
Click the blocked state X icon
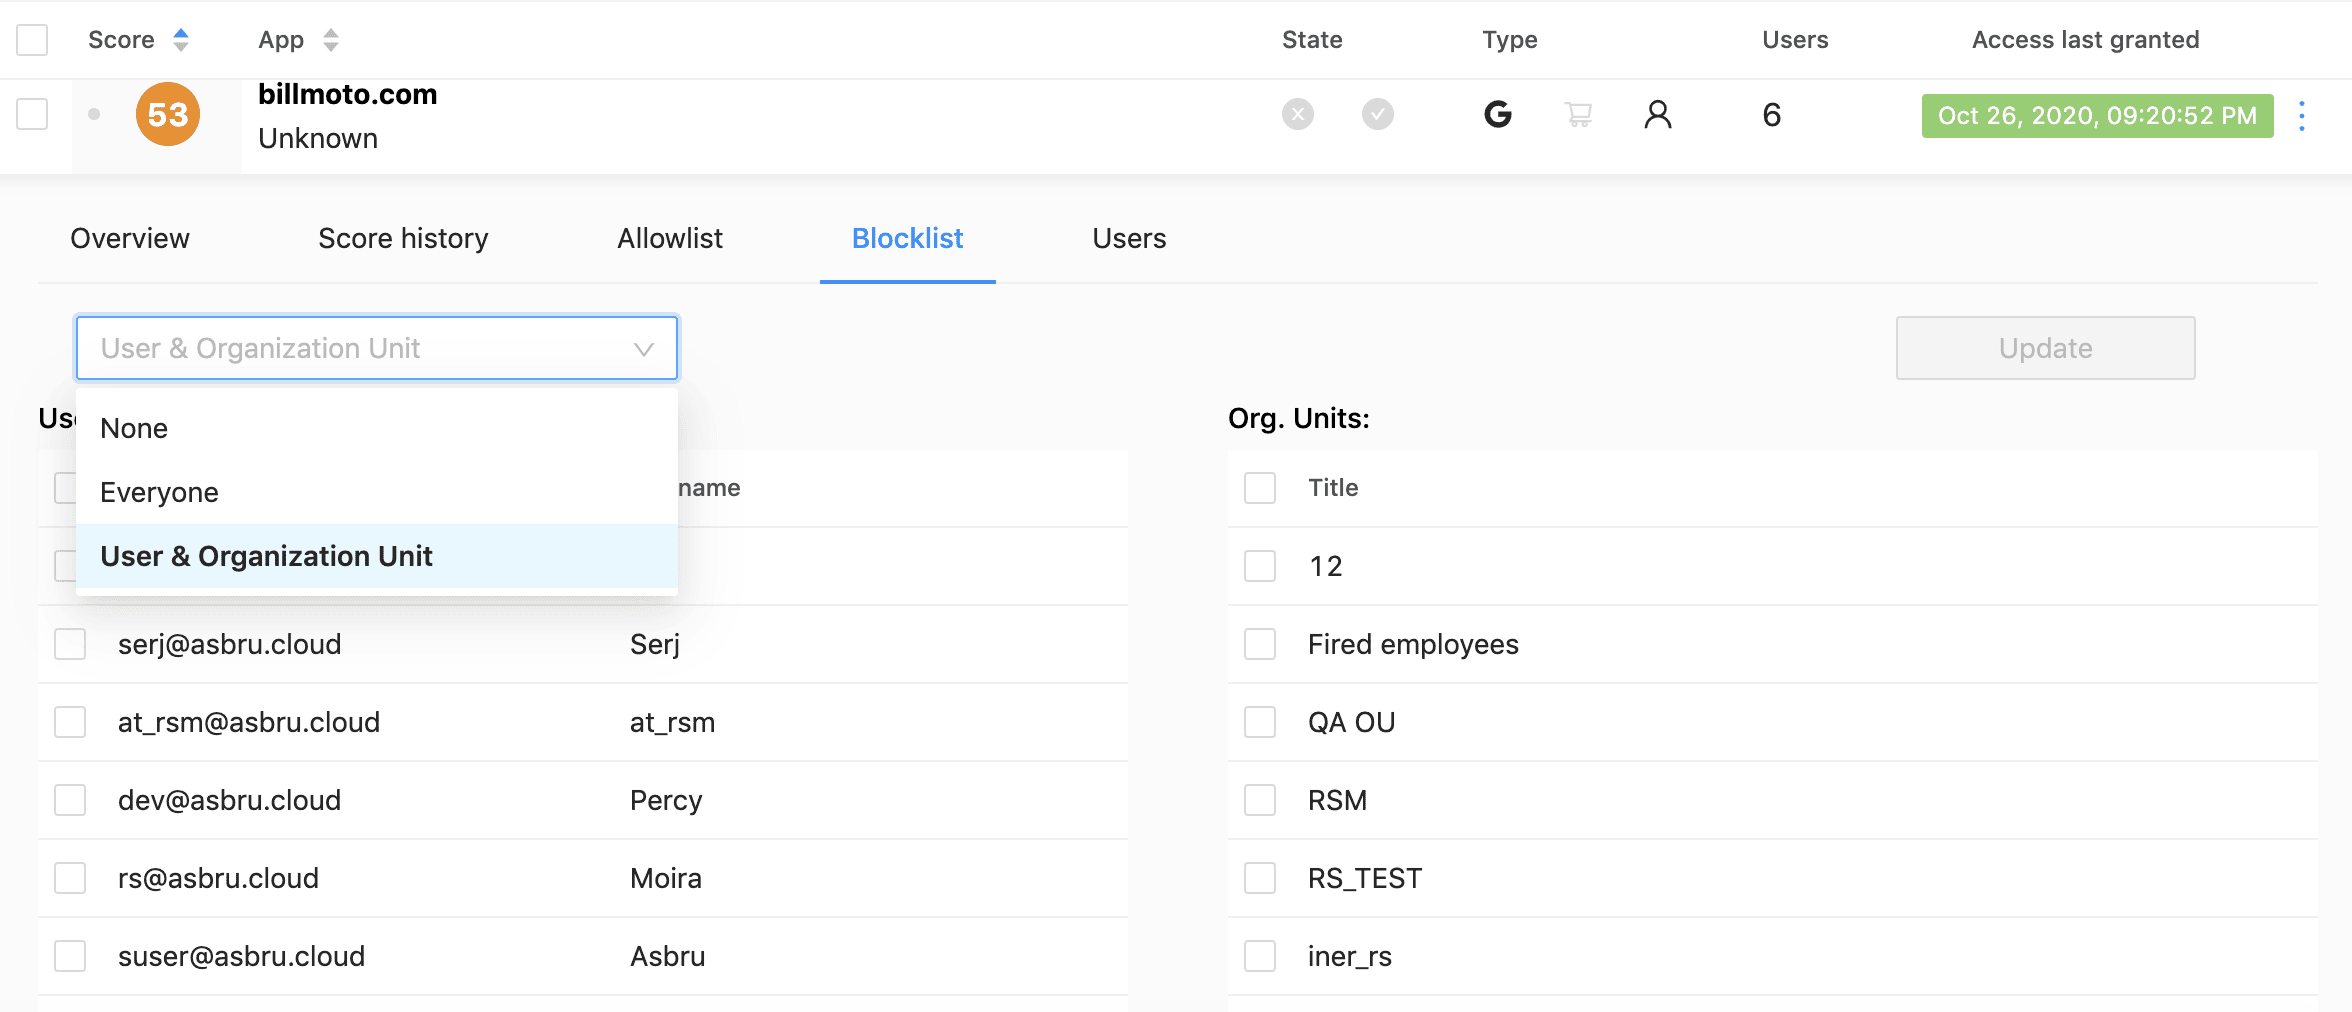pos(1297,115)
